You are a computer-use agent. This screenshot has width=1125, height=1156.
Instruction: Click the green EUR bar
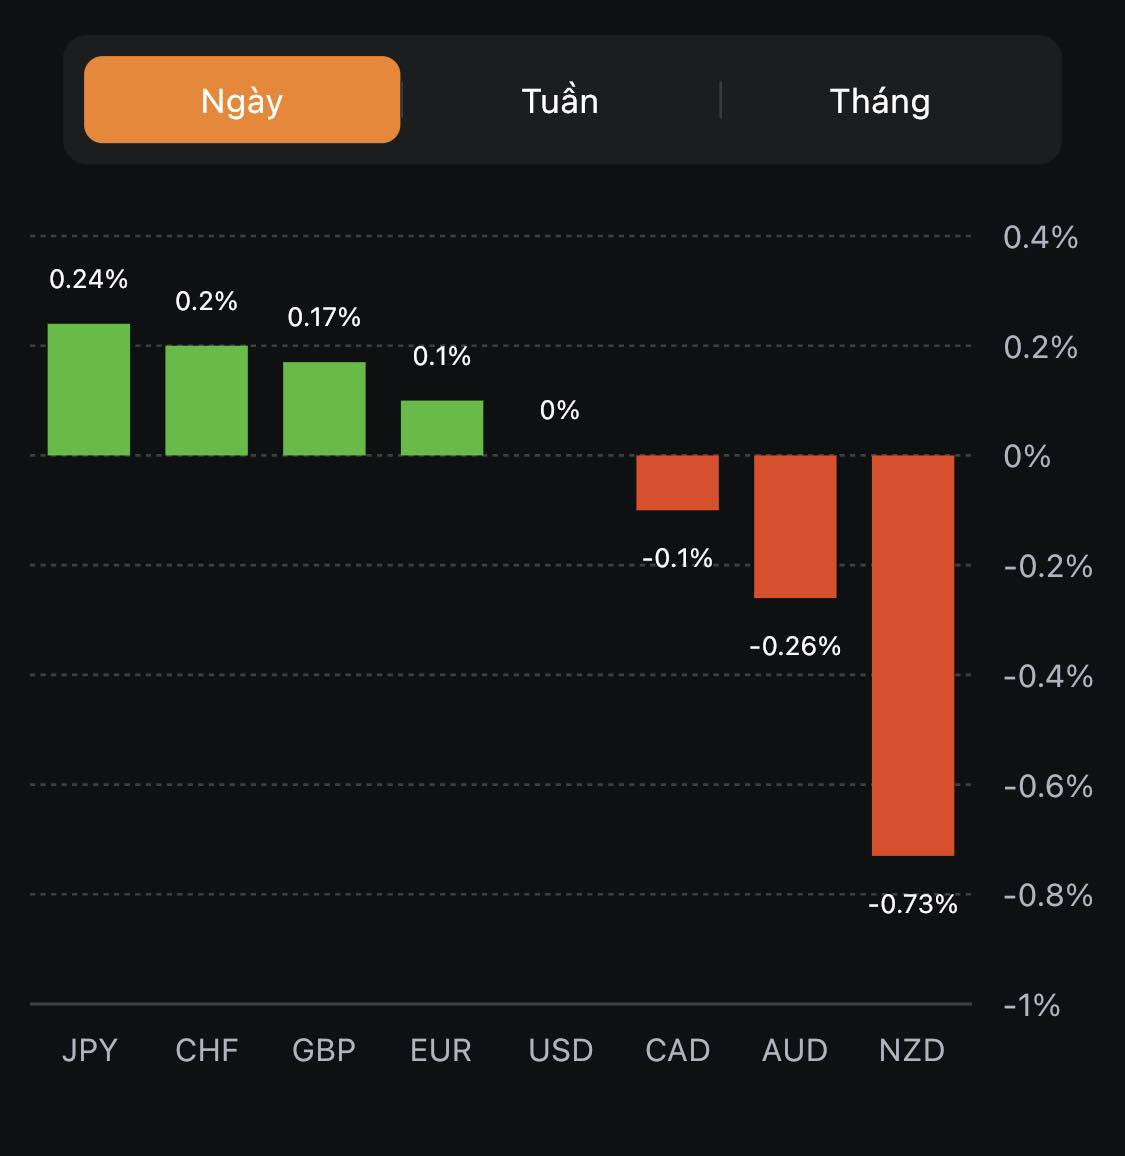coord(442,428)
